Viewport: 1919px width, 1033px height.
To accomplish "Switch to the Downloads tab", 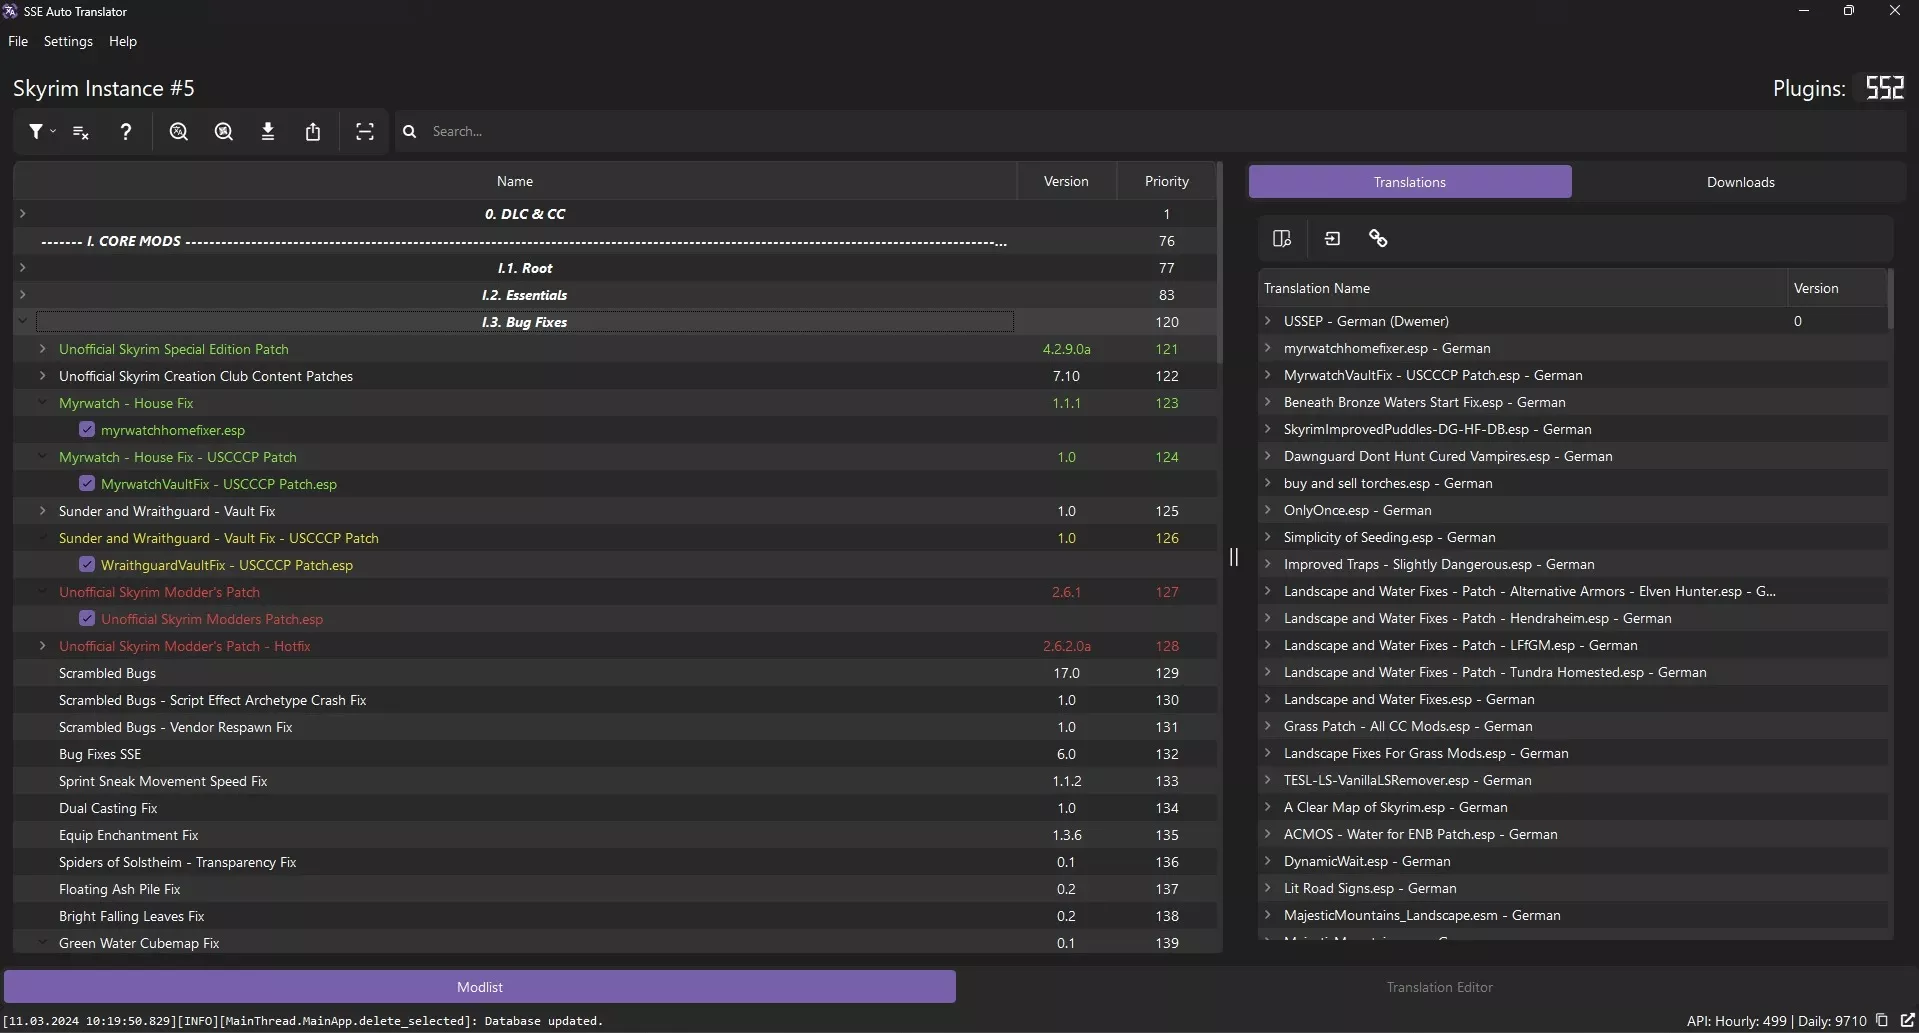I will click(1740, 182).
